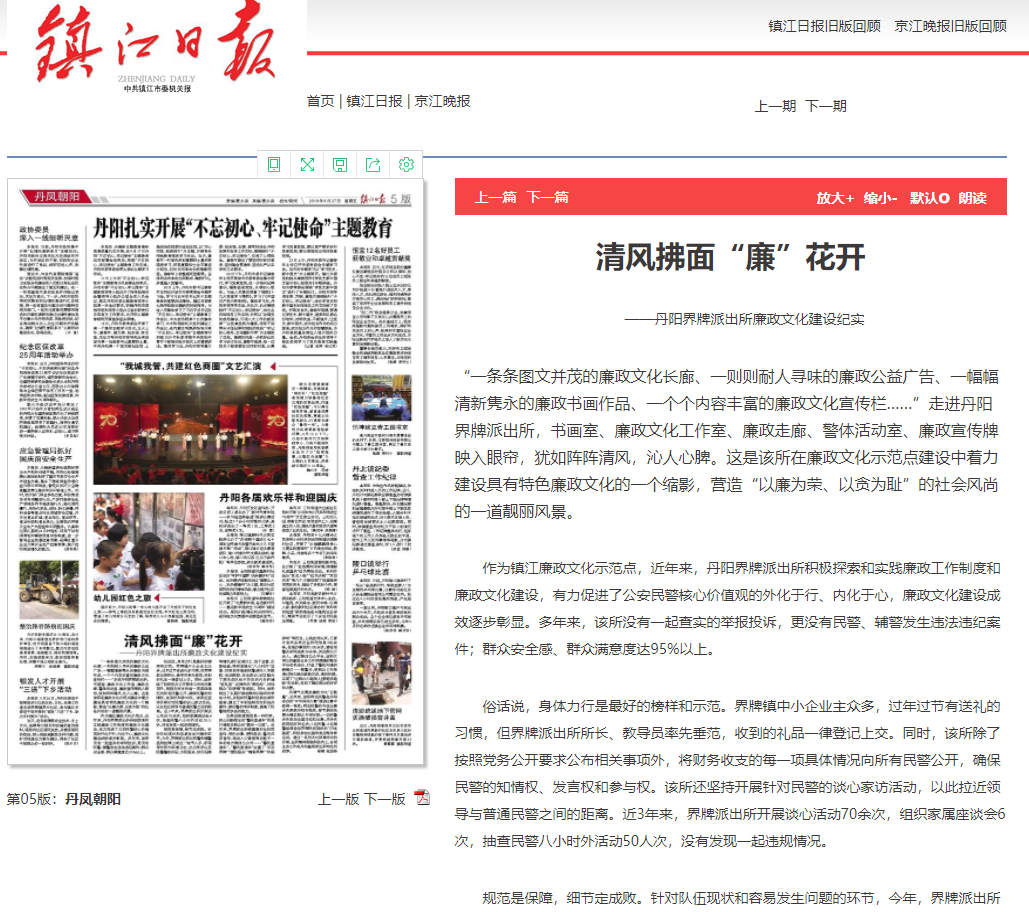
Task: Switch to 京江晚报 in the navigation bar
Action: [442, 101]
